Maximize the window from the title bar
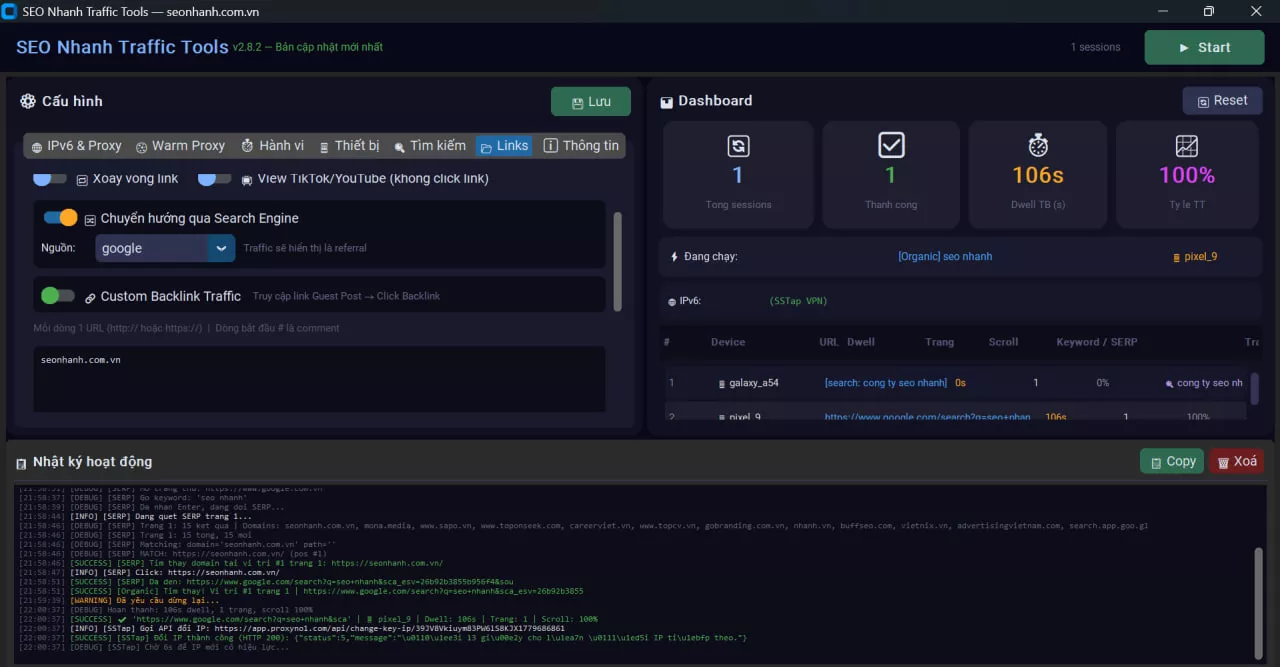This screenshot has width=1280, height=667. [1209, 11]
